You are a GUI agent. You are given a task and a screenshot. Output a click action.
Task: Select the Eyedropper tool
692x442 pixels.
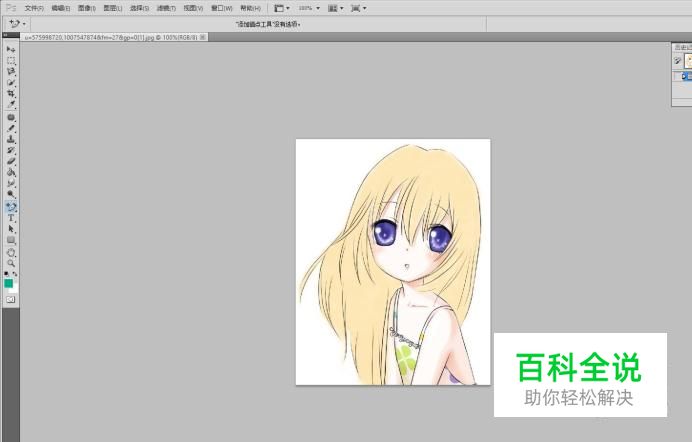coord(11,105)
